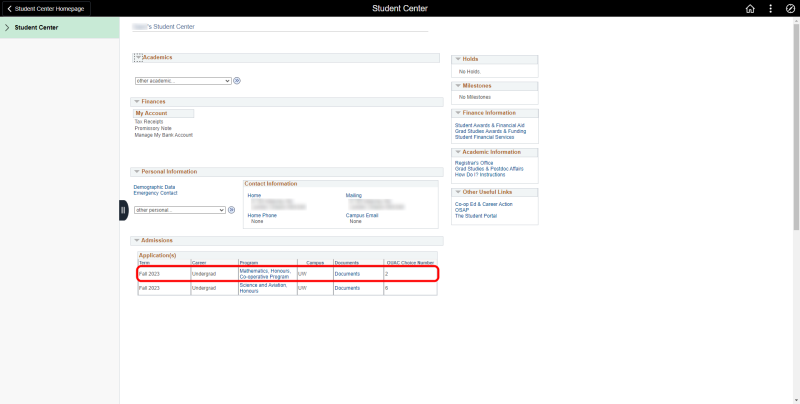Open The Student Portal link
This screenshot has height=404, width=800.
(x=476, y=216)
